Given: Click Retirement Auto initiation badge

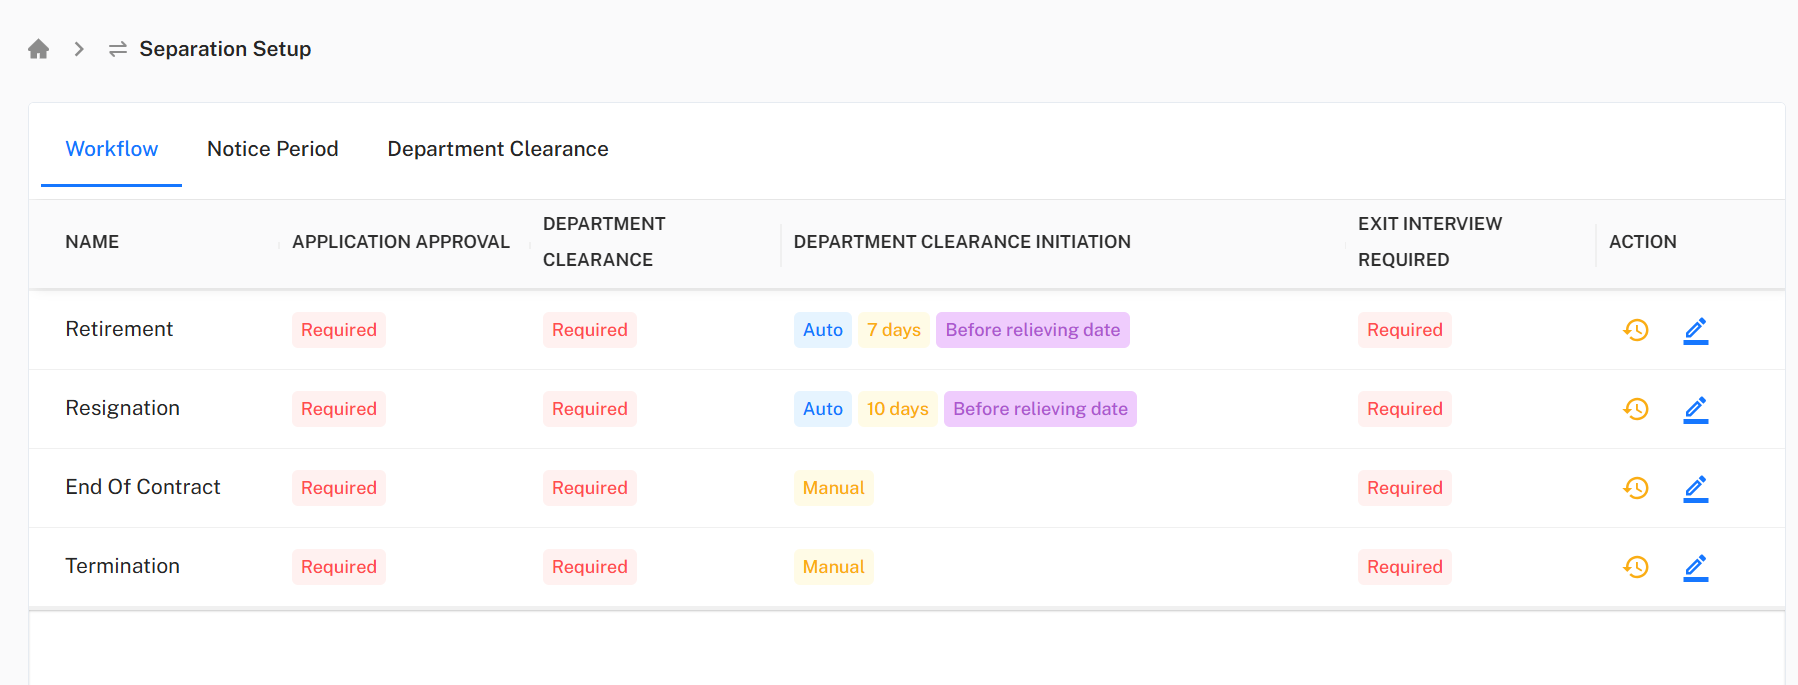Looking at the screenshot, I should click(x=823, y=330).
